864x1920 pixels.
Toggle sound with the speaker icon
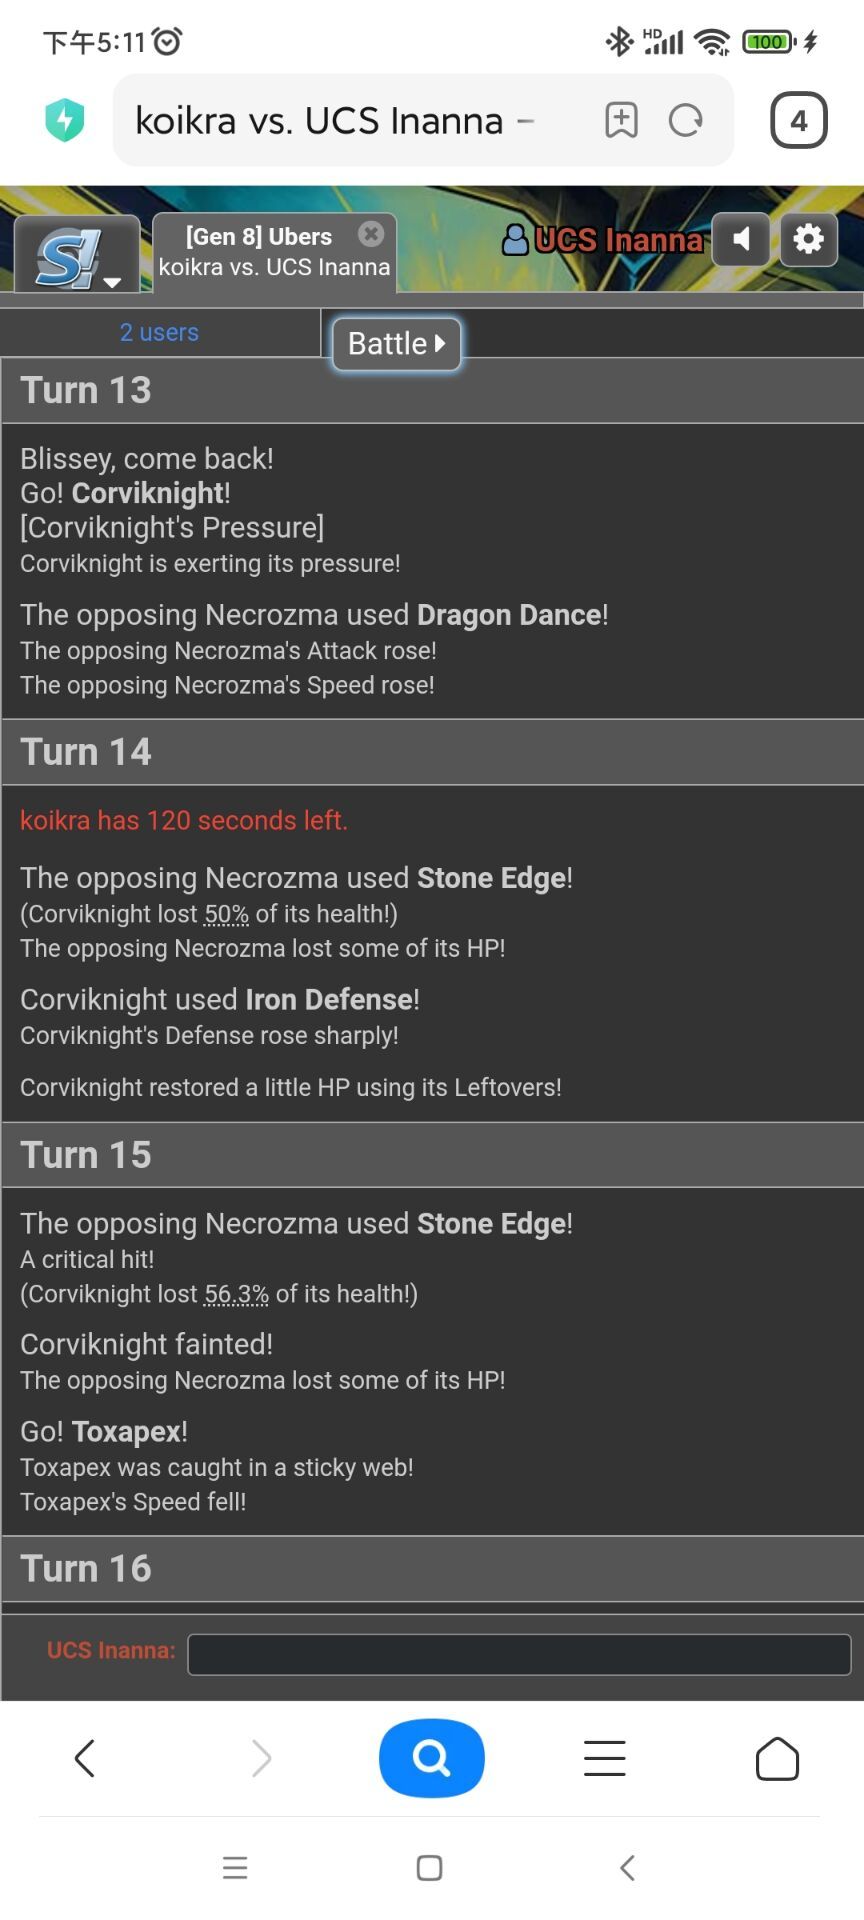pyautogui.click(x=741, y=239)
